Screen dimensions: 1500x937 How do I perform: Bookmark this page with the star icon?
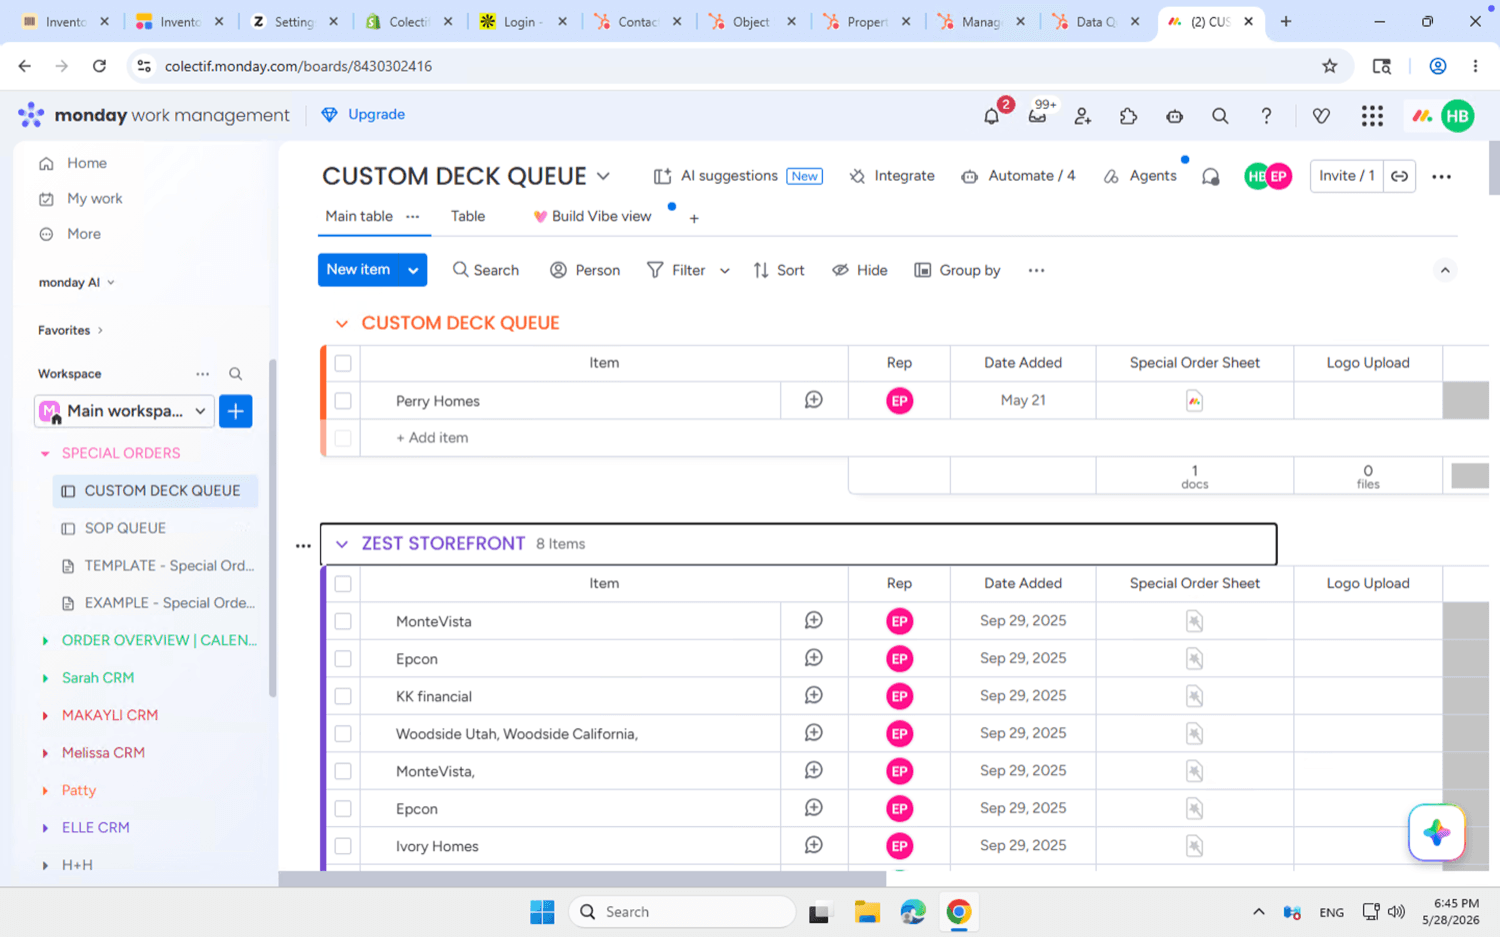coord(1329,66)
